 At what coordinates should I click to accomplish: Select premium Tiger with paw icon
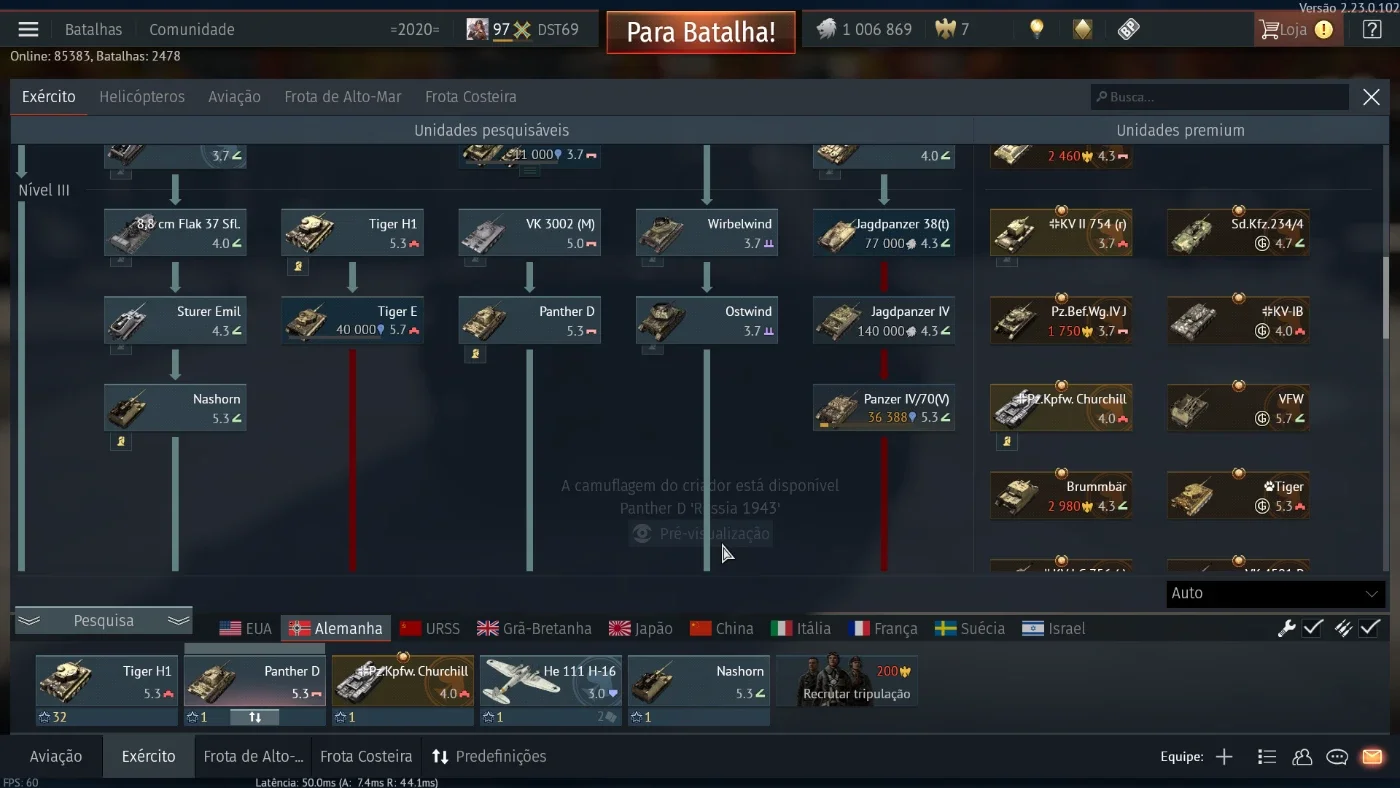tap(1238, 496)
